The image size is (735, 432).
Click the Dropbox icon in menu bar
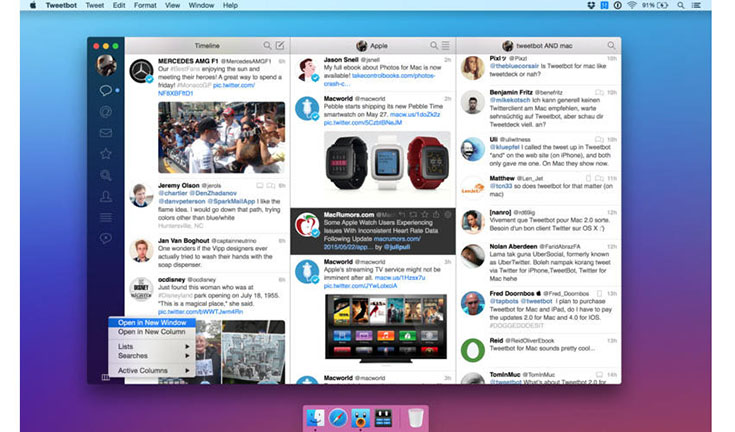tap(591, 5)
